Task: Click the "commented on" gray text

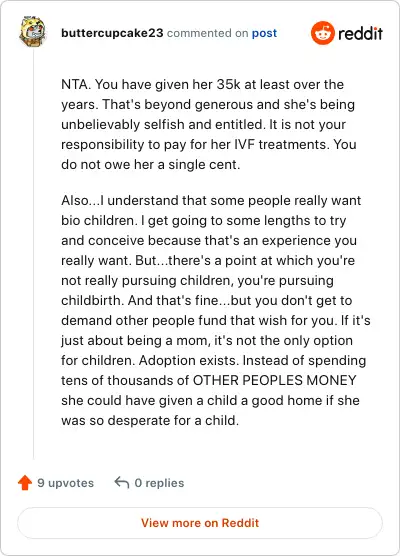Action: [207, 33]
